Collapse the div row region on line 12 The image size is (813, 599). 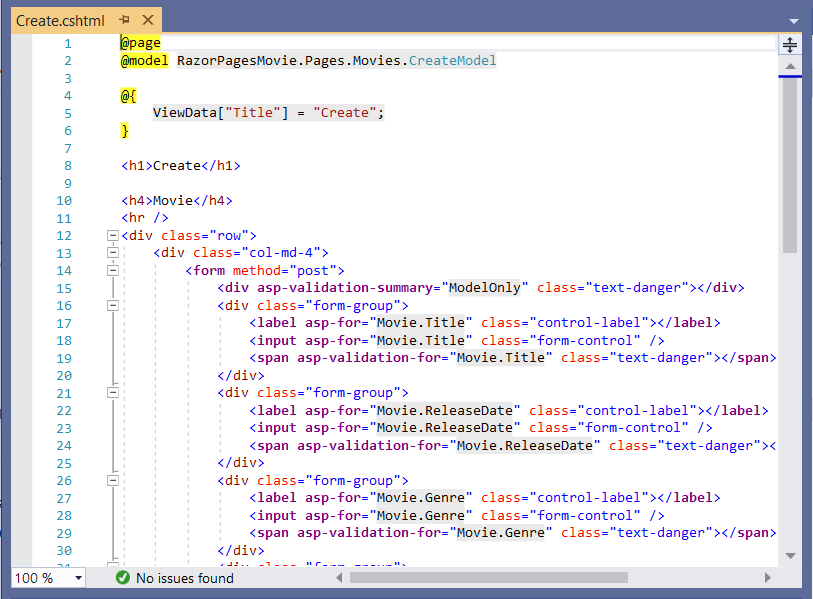[113, 236]
